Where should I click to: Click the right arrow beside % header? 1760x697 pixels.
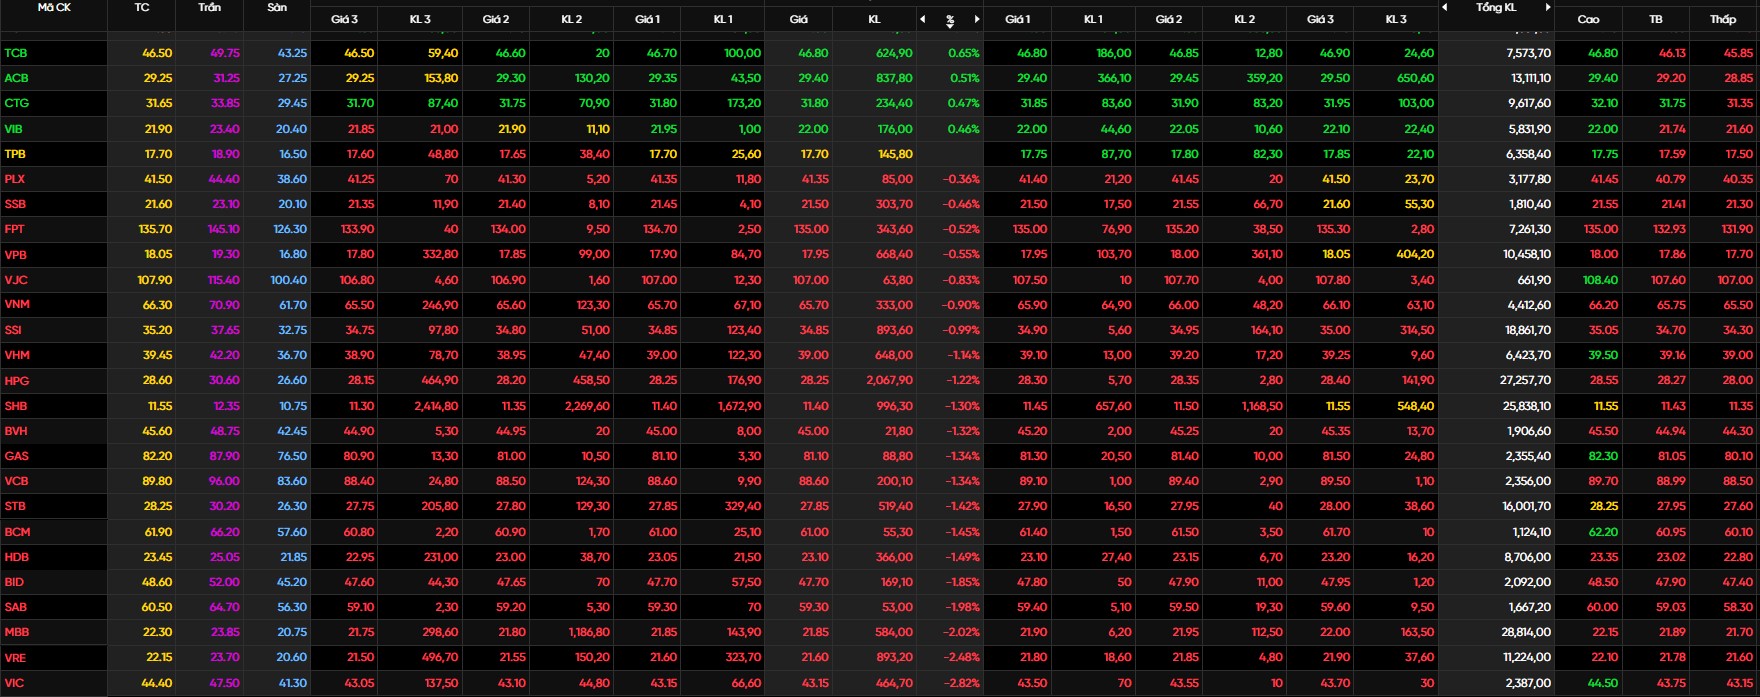click(x=977, y=19)
